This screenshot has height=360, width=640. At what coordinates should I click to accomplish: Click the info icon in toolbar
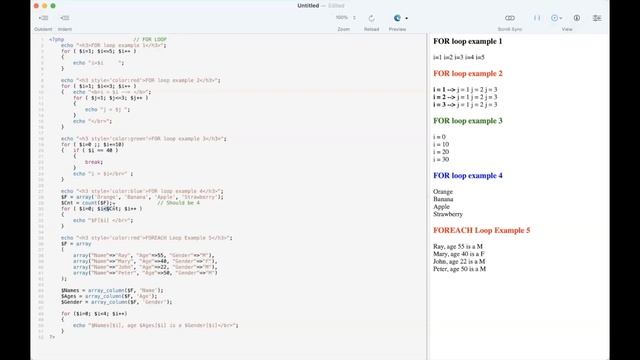click(x=577, y=18)
